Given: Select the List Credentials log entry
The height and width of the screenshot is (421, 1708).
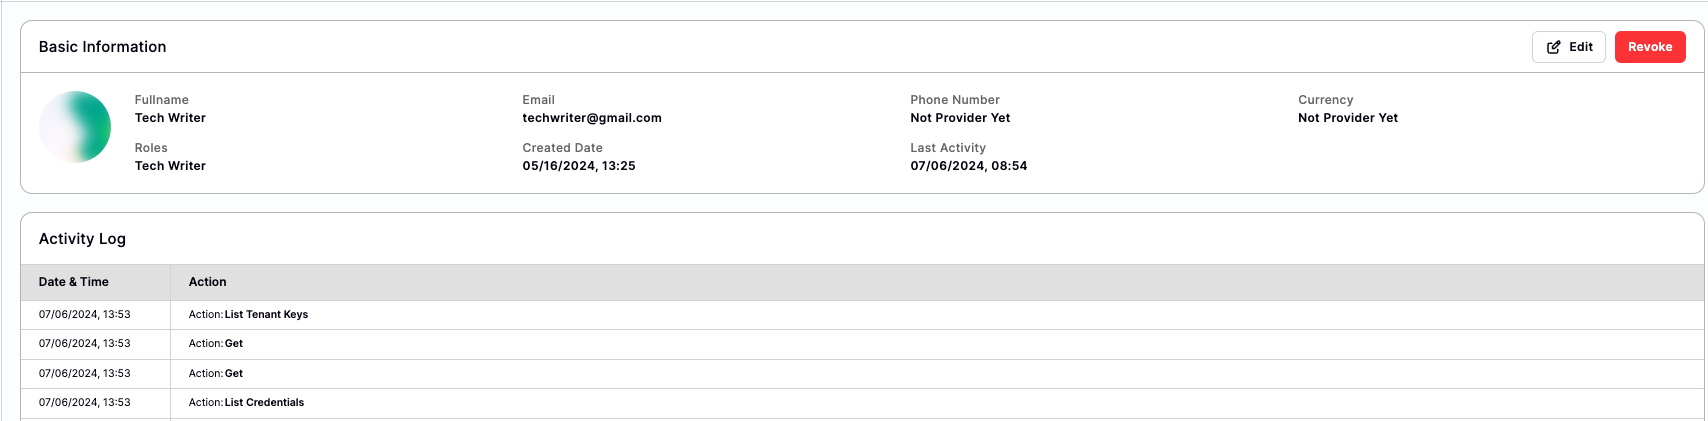Looking at the screenshot, I should 264,402.
